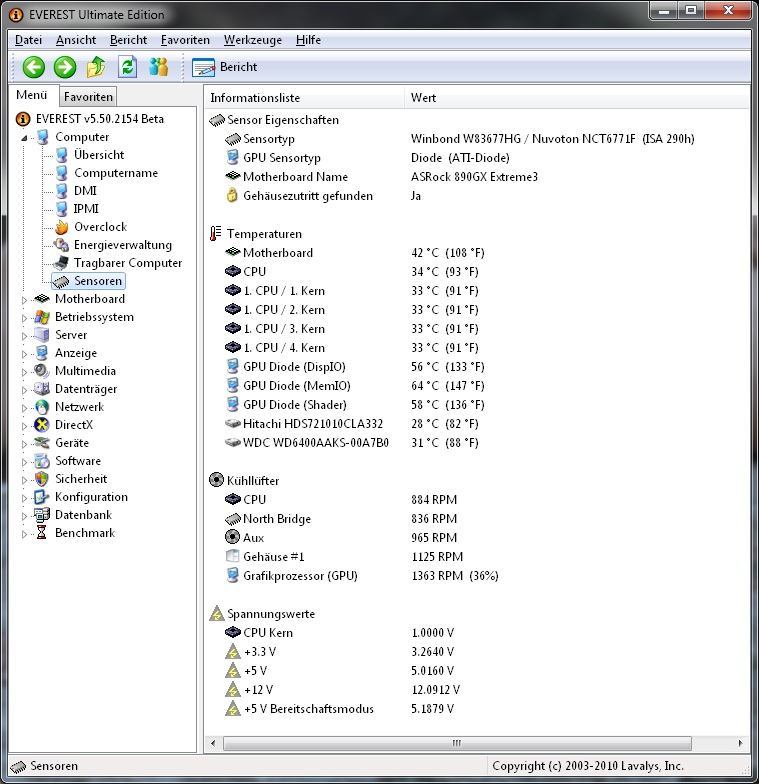
Task: Select the GPU Diode (MemIO) row
Action: 477,386
